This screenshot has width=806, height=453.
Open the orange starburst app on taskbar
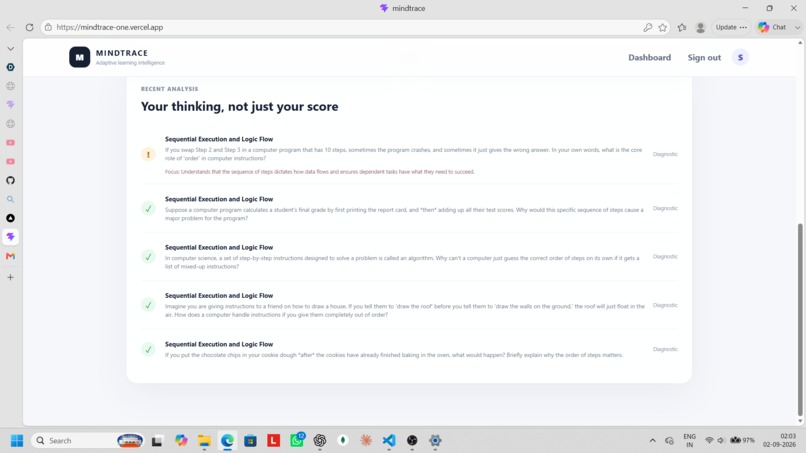pos(366,441)
